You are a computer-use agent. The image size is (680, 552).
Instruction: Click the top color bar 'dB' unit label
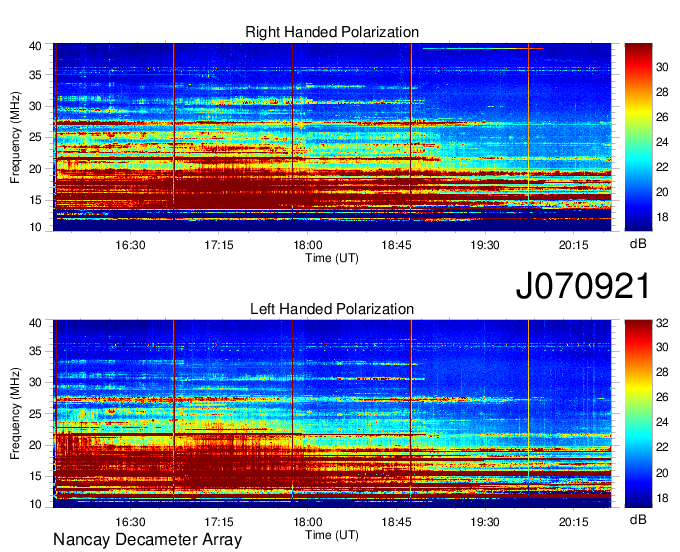point(638,244)
